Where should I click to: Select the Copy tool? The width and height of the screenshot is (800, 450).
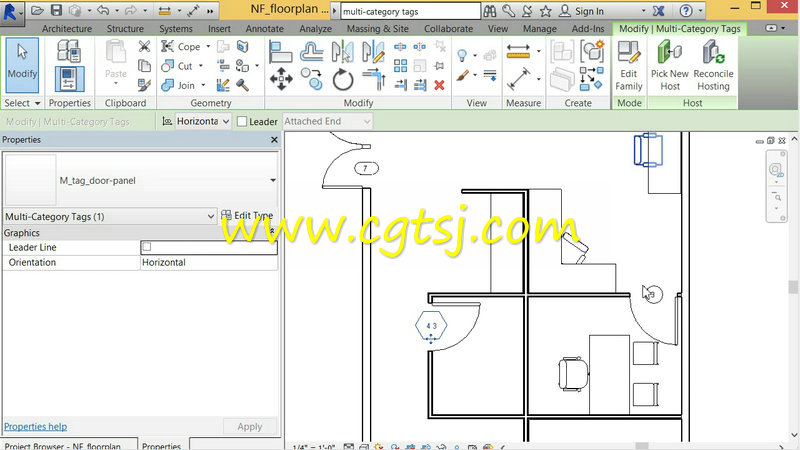311,80
